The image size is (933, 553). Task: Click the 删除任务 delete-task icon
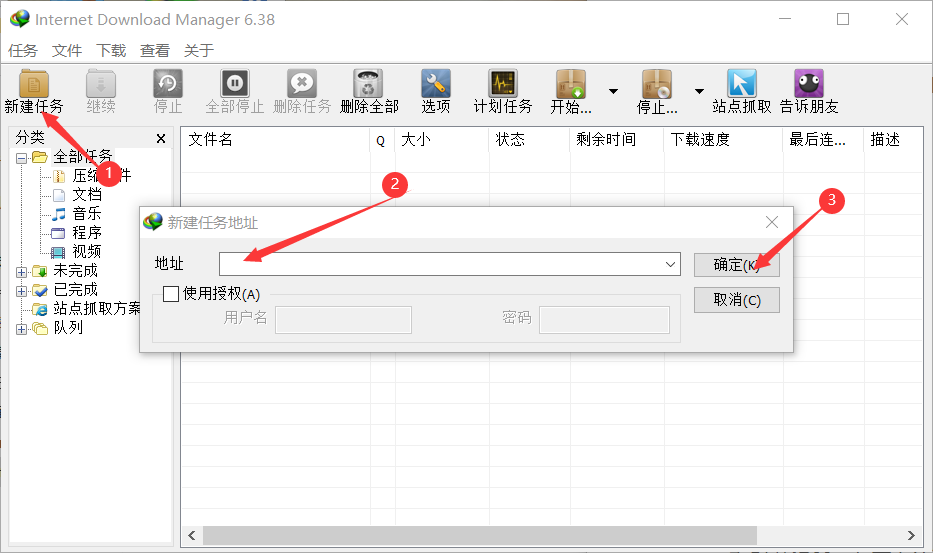[x=302, y=83]
